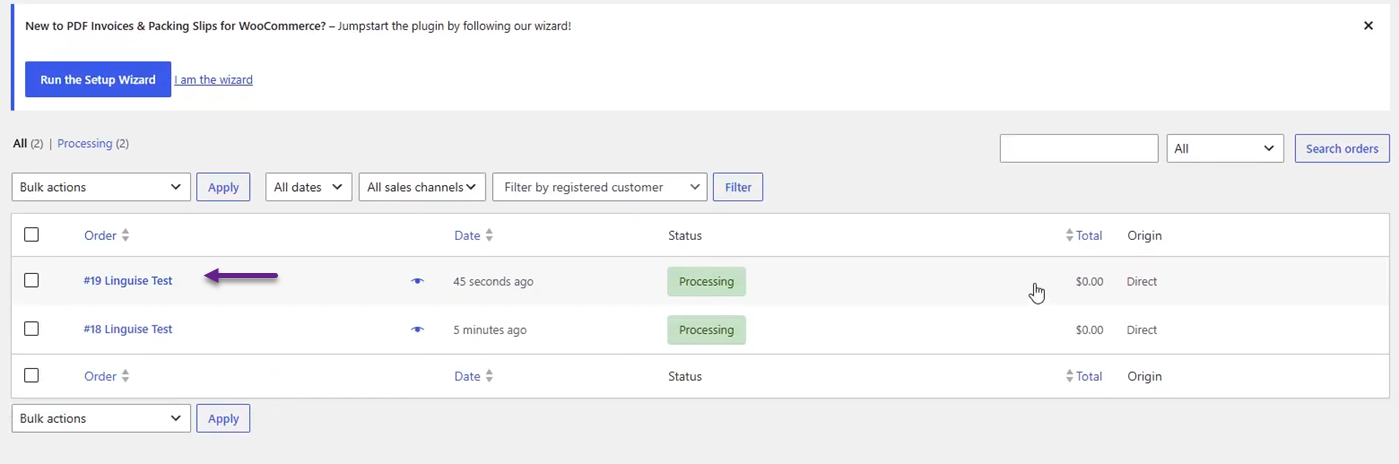This screenshot has width=1399, height=464.
Task: Sort by Date using header sort arrows
Action: [489, 236]
